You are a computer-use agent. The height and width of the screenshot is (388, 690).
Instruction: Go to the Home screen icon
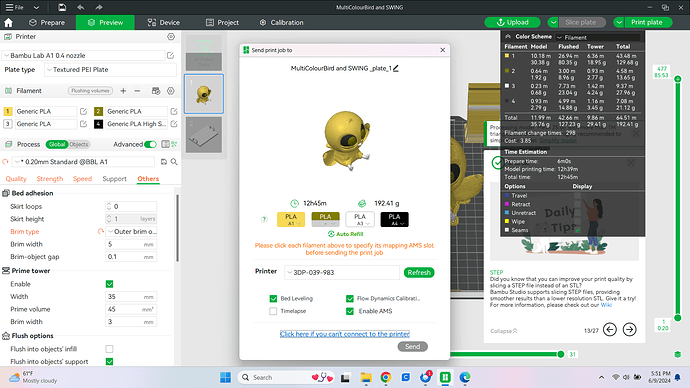(8, 22)
